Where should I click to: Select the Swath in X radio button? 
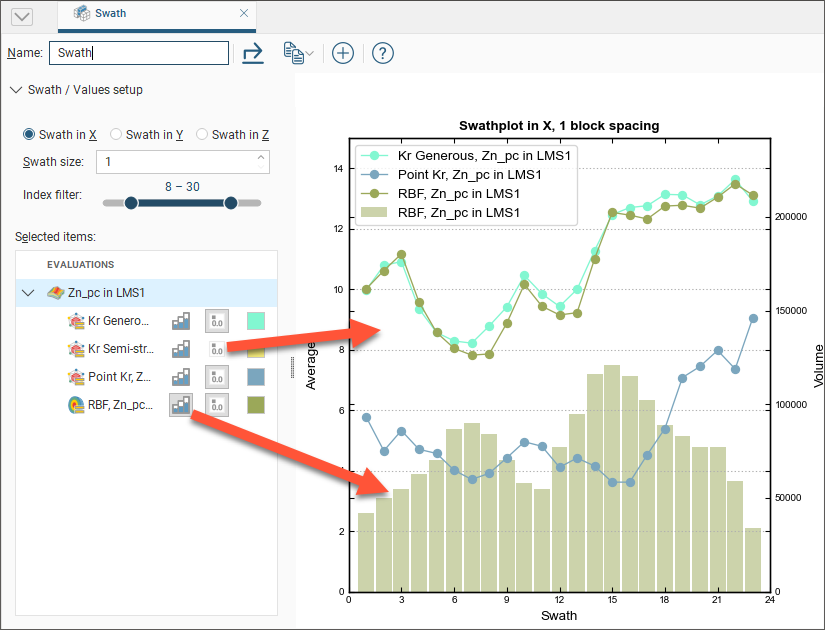[x=29, y=135]
